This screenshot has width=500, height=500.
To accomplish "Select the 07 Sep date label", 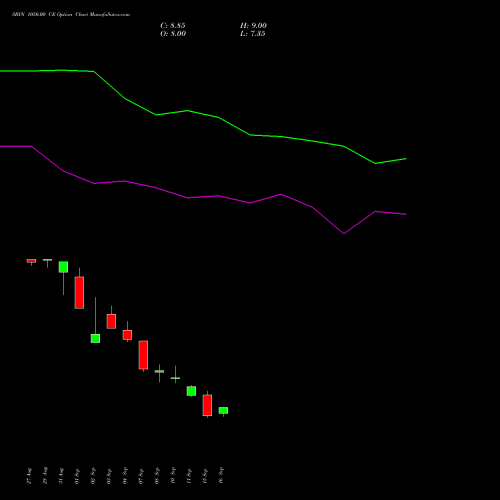I will [x=141, y=476].
